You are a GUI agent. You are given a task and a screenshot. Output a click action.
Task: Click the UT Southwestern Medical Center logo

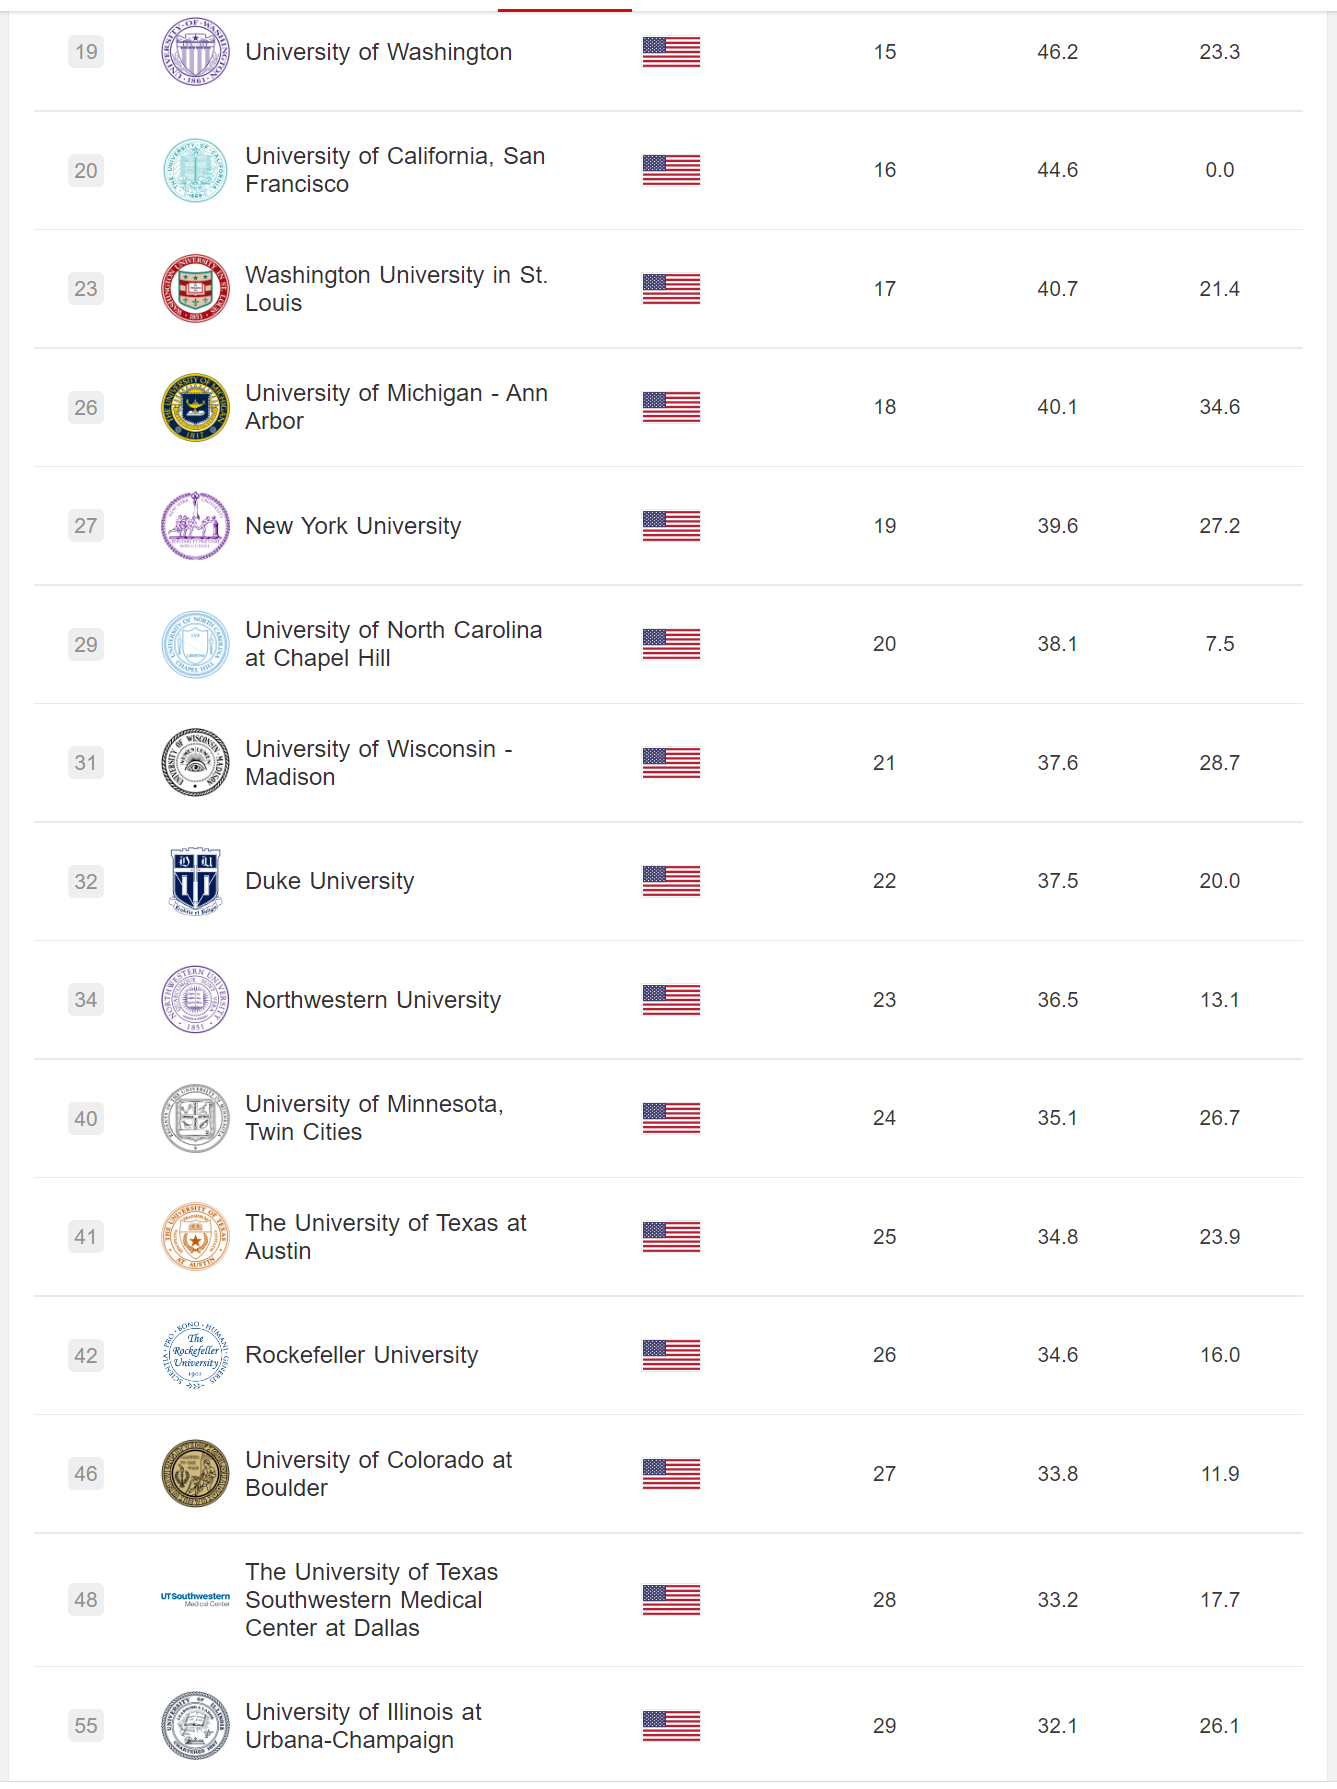coord(195,1599)
